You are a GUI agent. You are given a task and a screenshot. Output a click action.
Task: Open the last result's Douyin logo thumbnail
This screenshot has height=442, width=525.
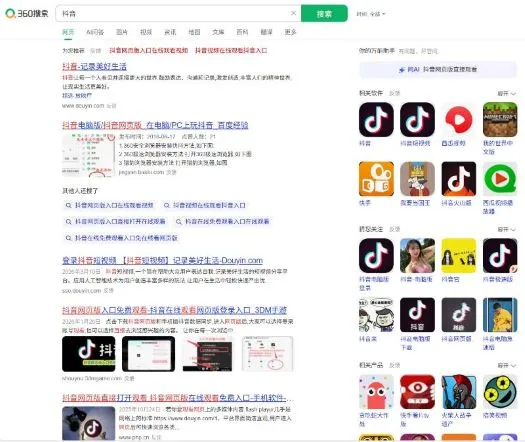[x=88, y=423]
